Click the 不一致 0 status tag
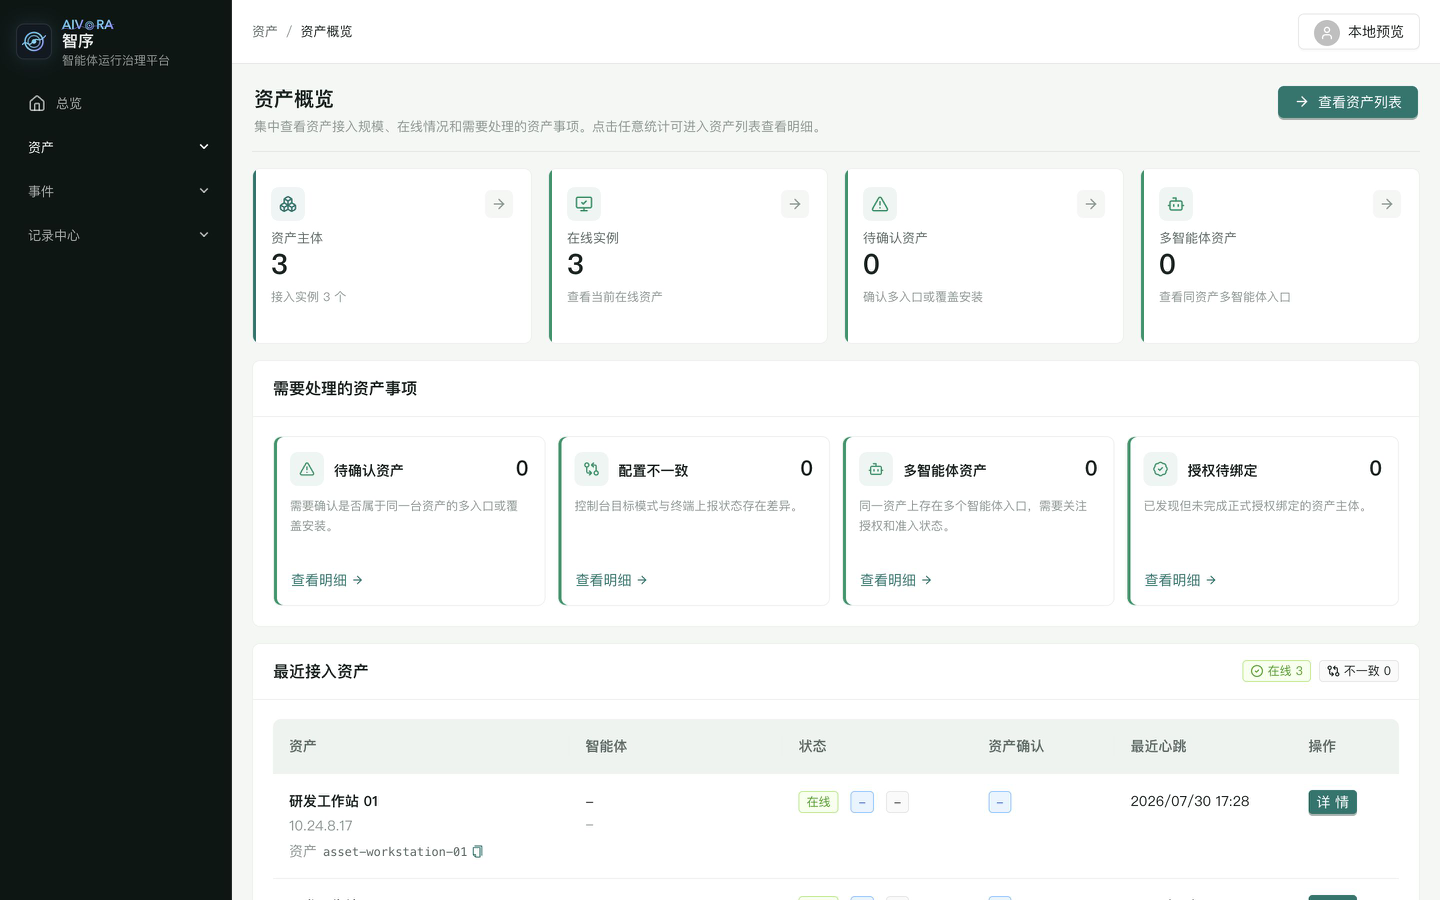Image resolution: width=1440 pixels, height=900 pixels. pos(1359,671)
